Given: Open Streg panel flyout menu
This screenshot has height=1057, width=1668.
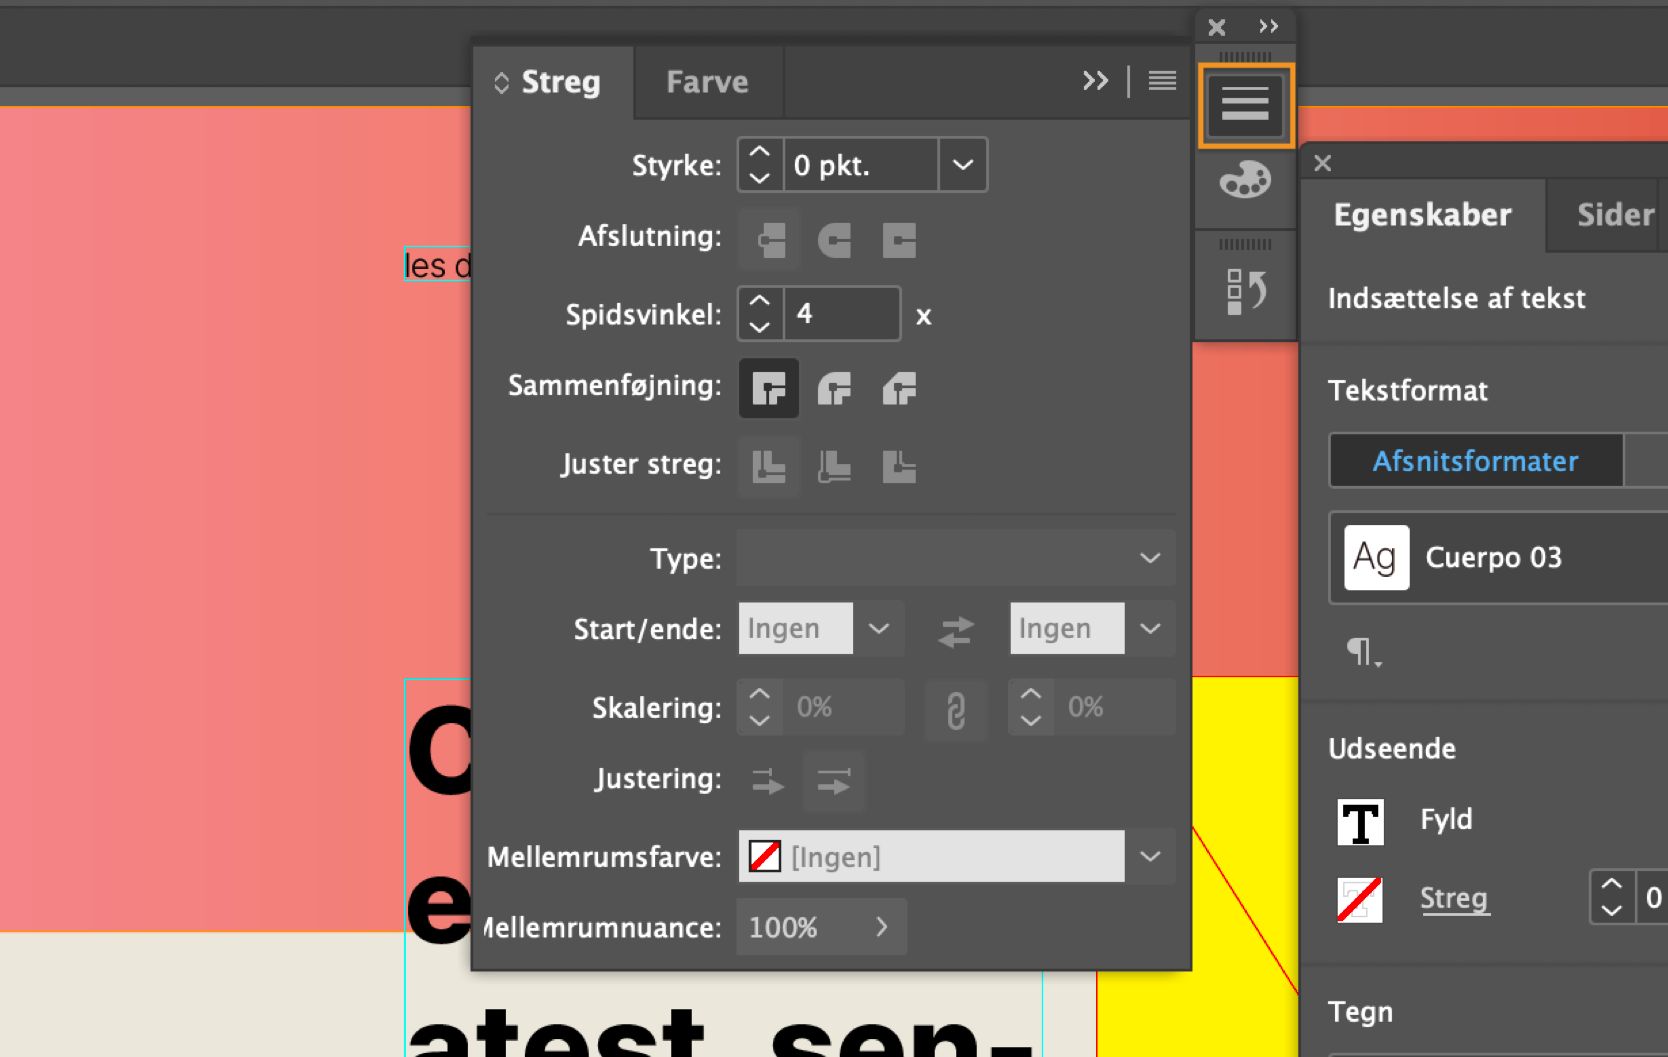Looking at the screenshot, I should pos(1162,81).
